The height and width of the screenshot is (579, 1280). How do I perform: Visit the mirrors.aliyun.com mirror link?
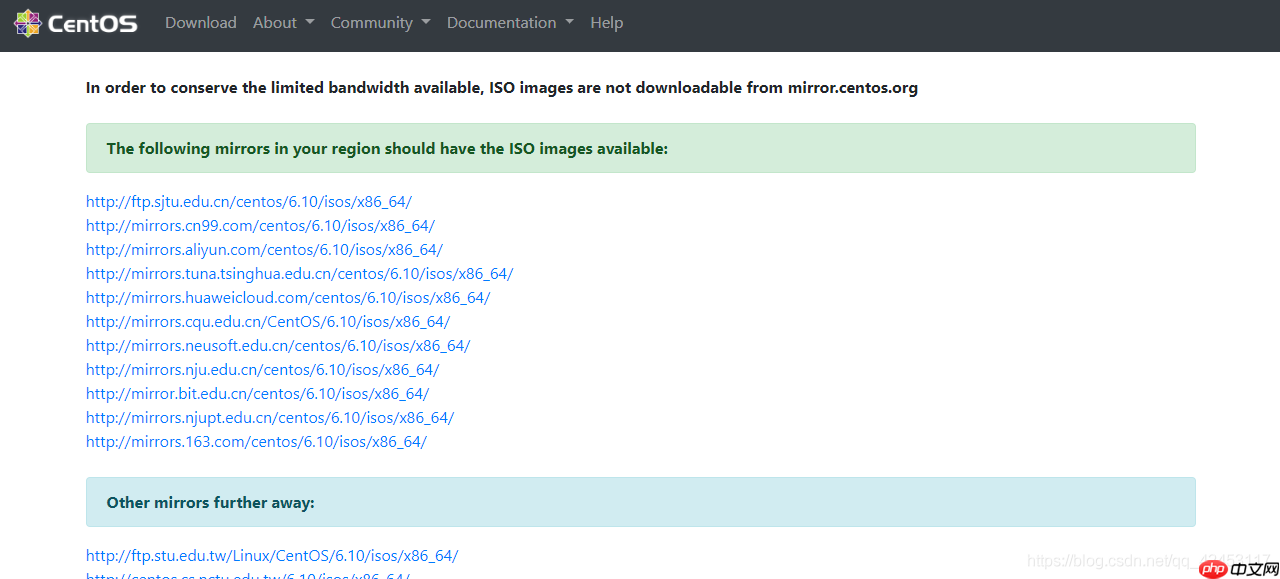tap(264, 250)
